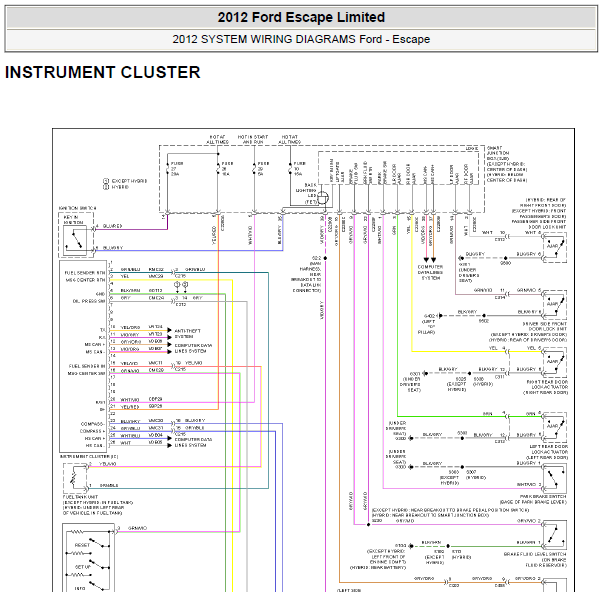Click the 'INFO' switch label
Viewport: 599px width, 592px height.
click(80, 588)
